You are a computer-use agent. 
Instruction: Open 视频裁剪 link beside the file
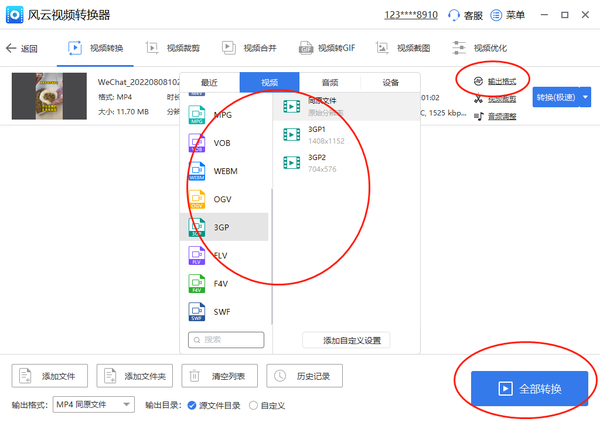tap(502, 99)
